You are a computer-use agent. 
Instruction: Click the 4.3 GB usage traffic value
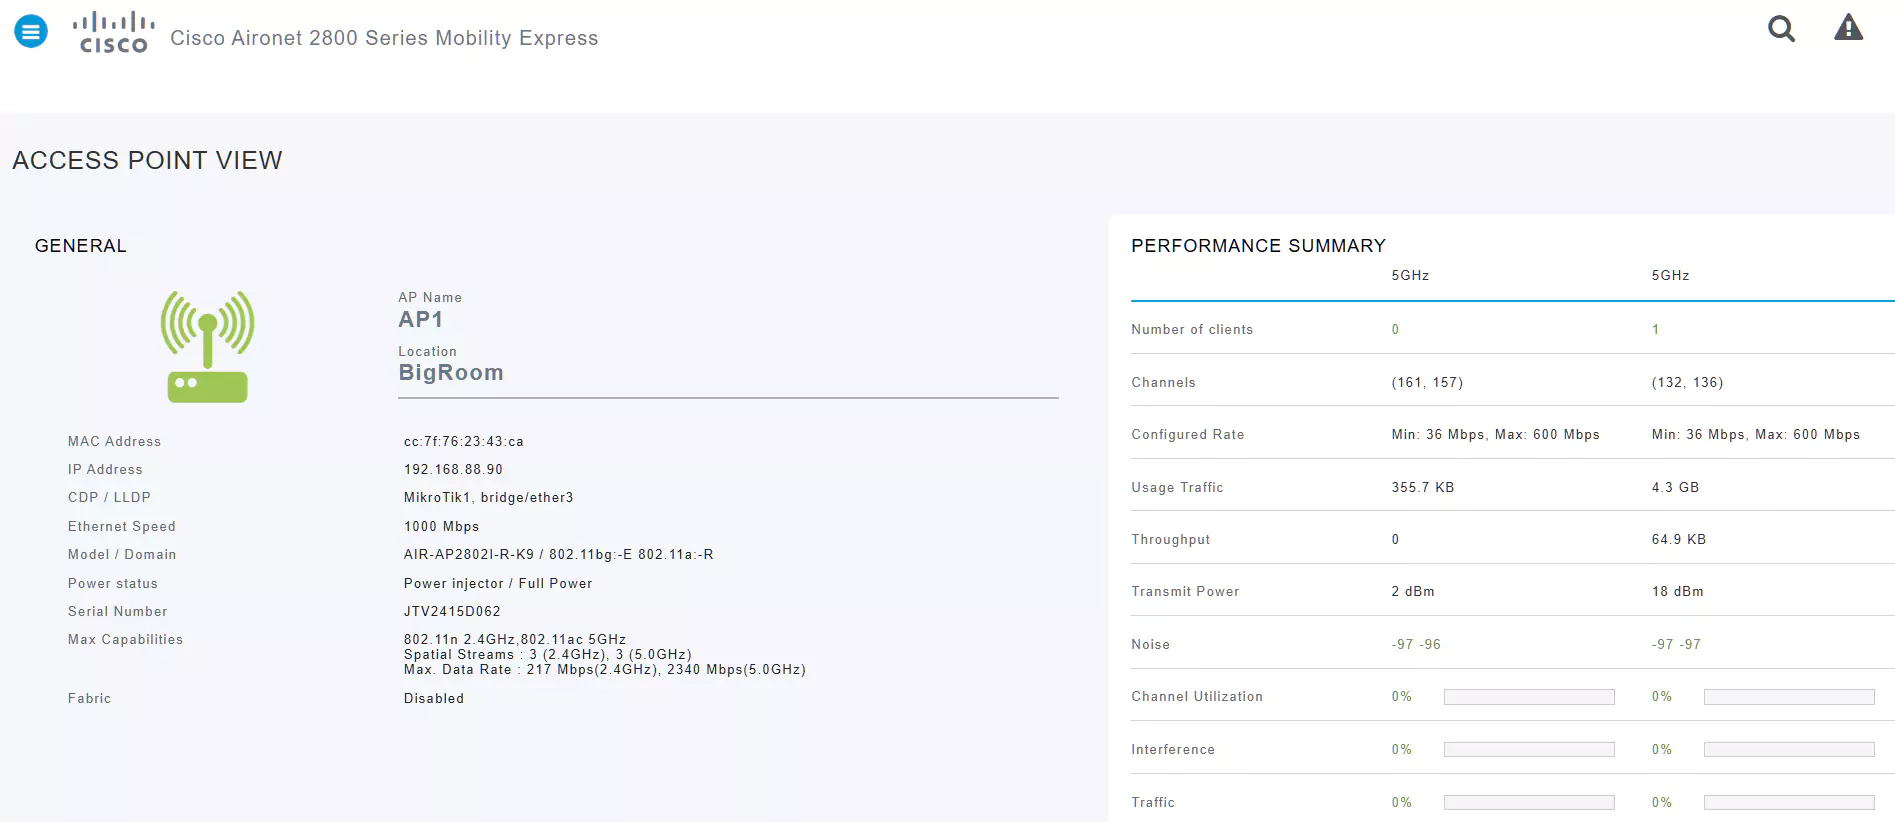tap(1675, 488)
